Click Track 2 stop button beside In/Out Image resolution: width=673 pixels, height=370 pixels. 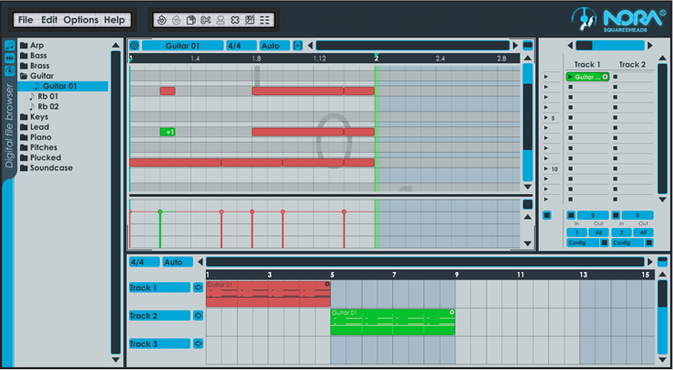pyautogui.click(x=615, y=215)
